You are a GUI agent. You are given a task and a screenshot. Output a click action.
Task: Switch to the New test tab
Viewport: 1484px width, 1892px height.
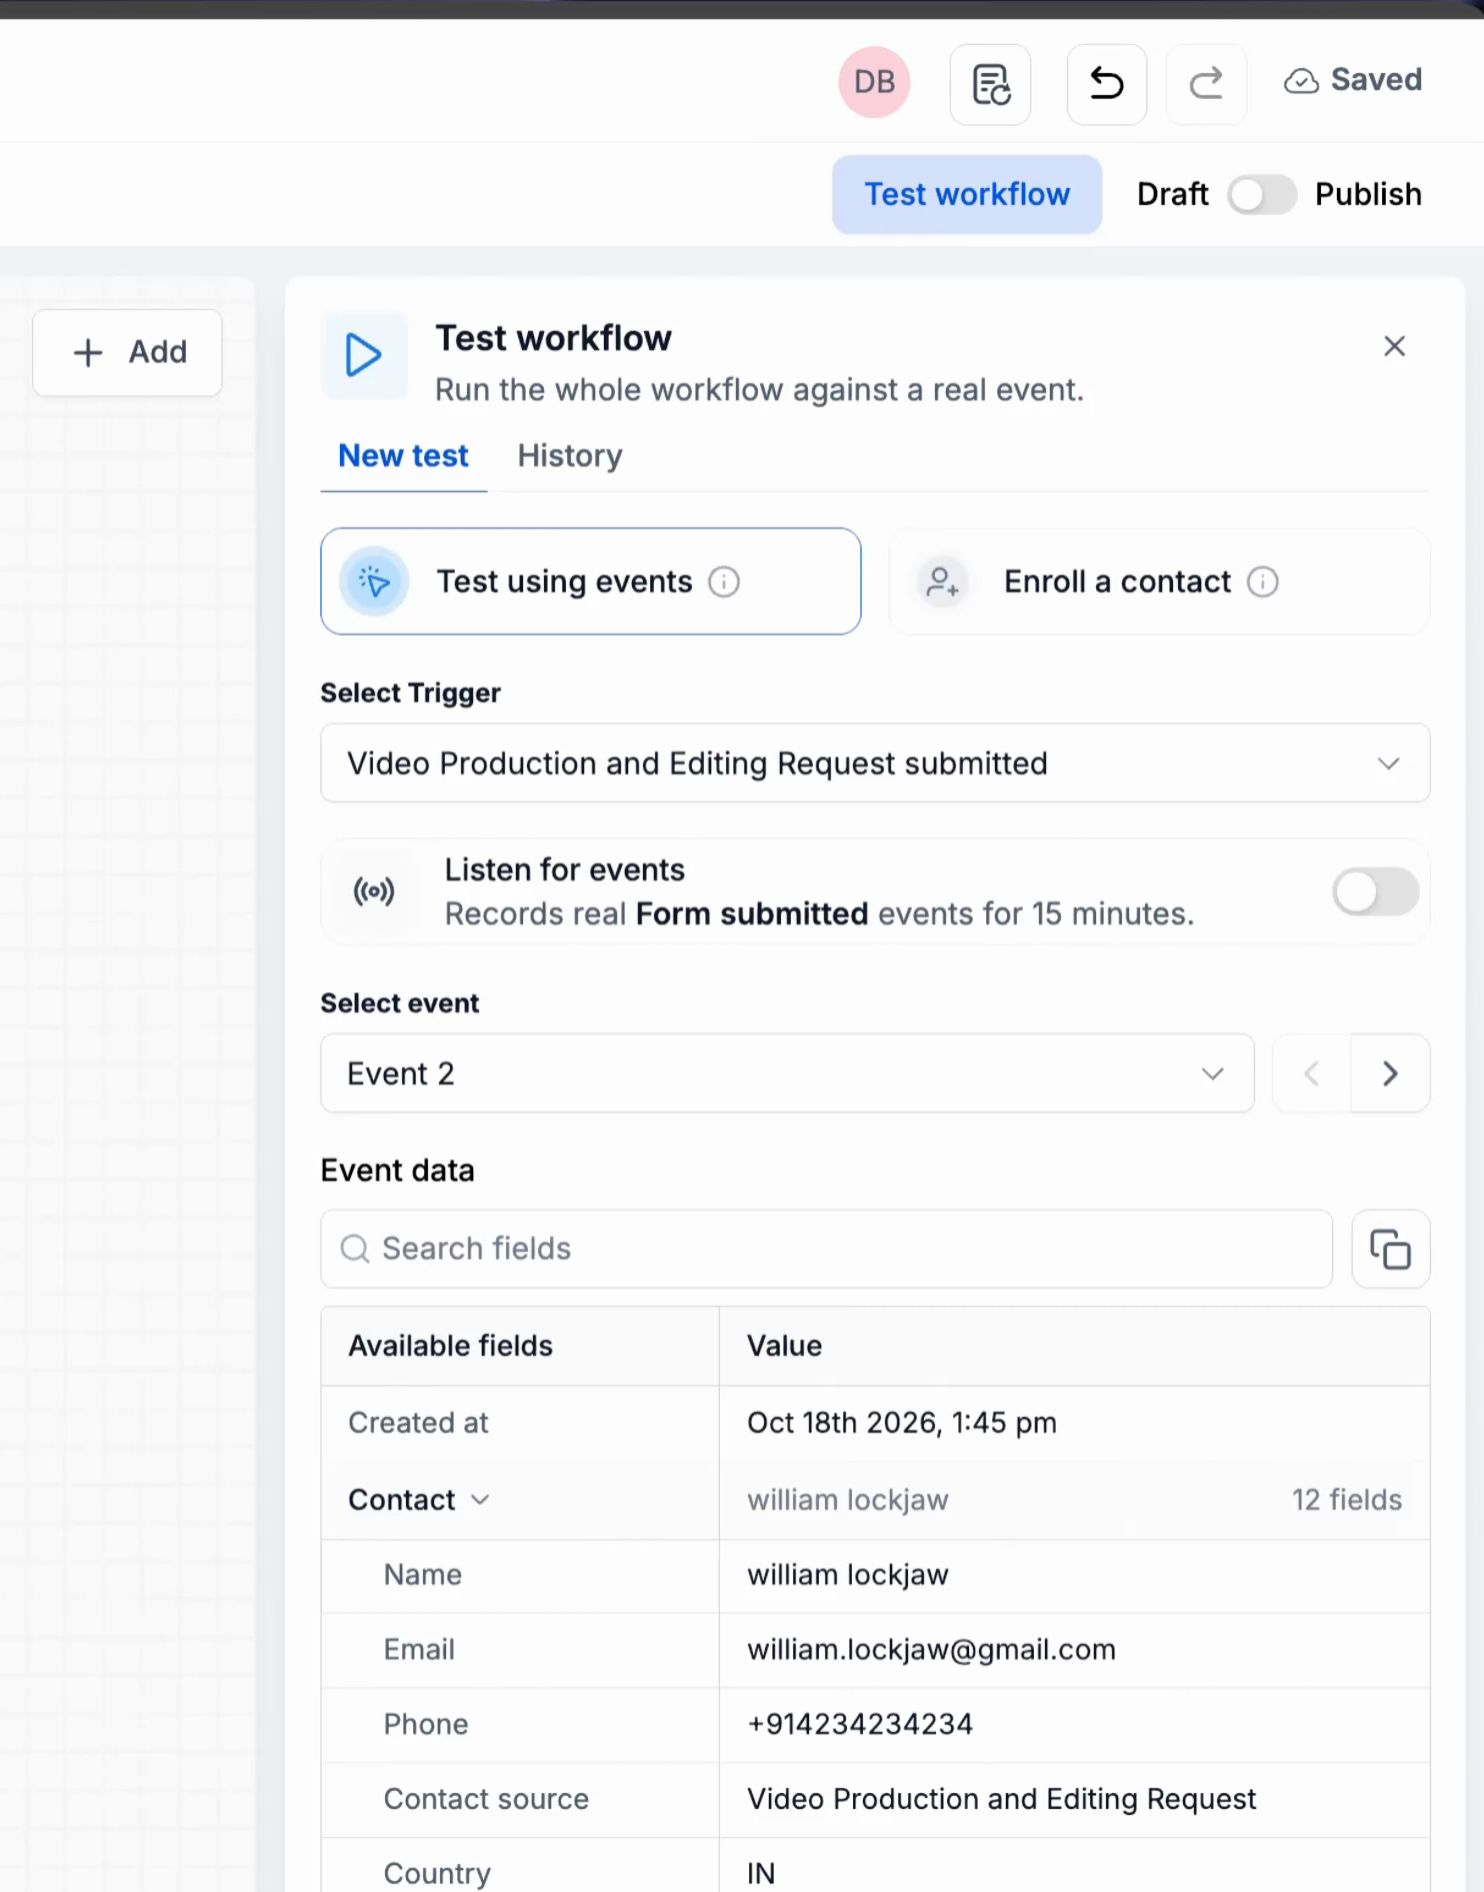(403, 456)
